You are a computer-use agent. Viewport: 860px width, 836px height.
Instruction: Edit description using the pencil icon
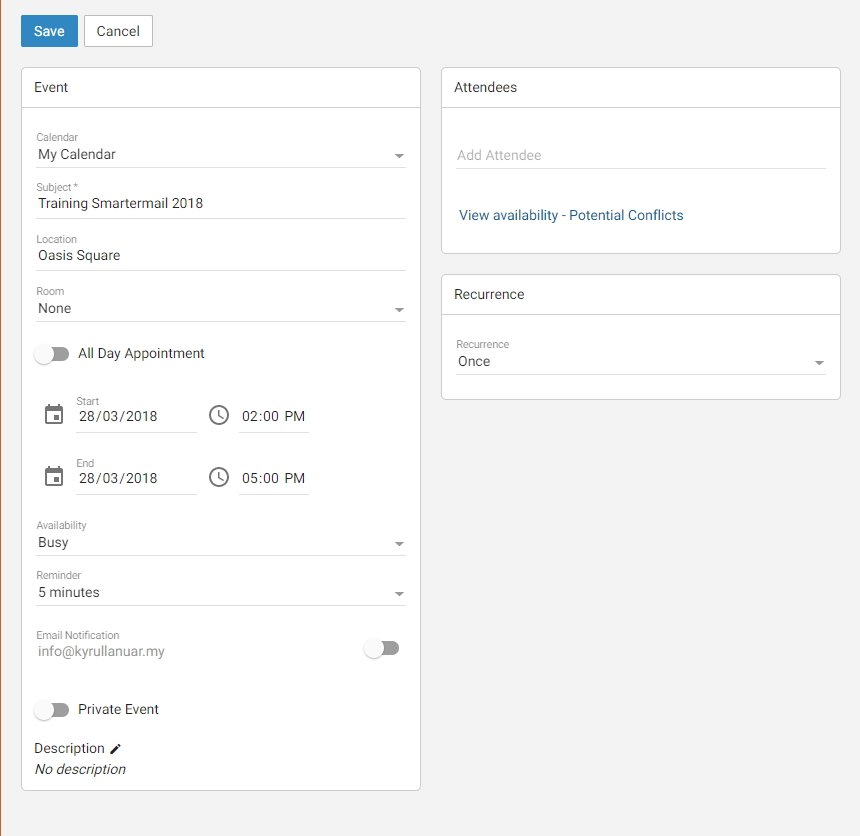coord(115,749)
